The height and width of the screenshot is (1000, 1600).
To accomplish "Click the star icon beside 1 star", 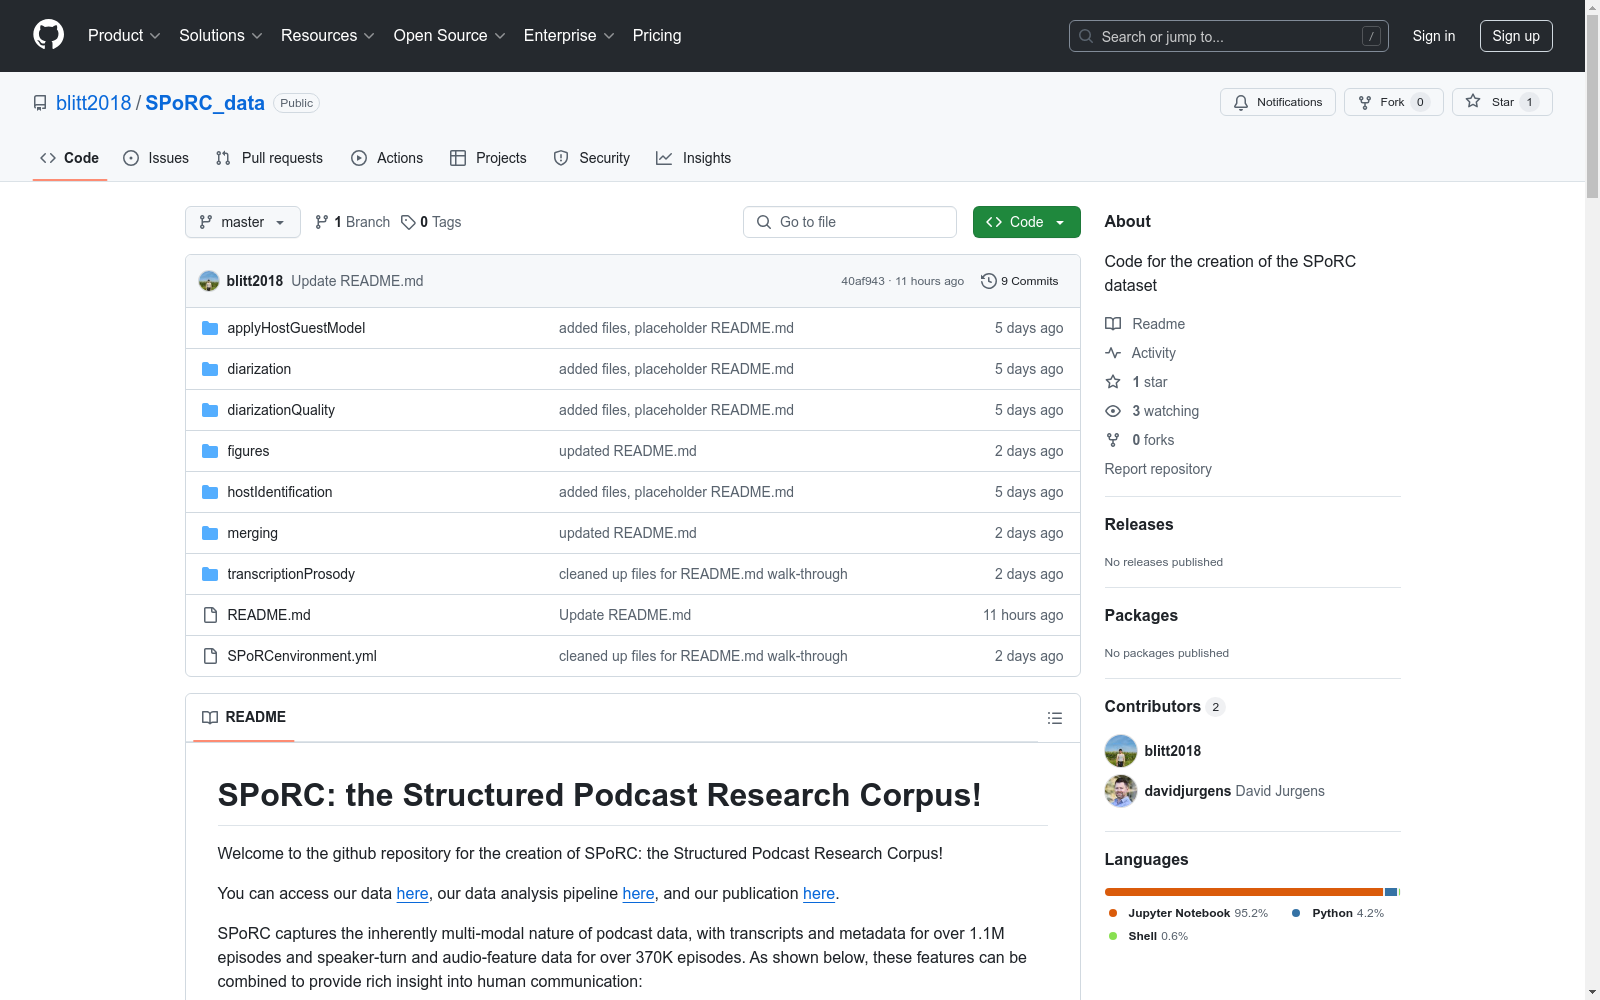I will tap(1113, 382).
